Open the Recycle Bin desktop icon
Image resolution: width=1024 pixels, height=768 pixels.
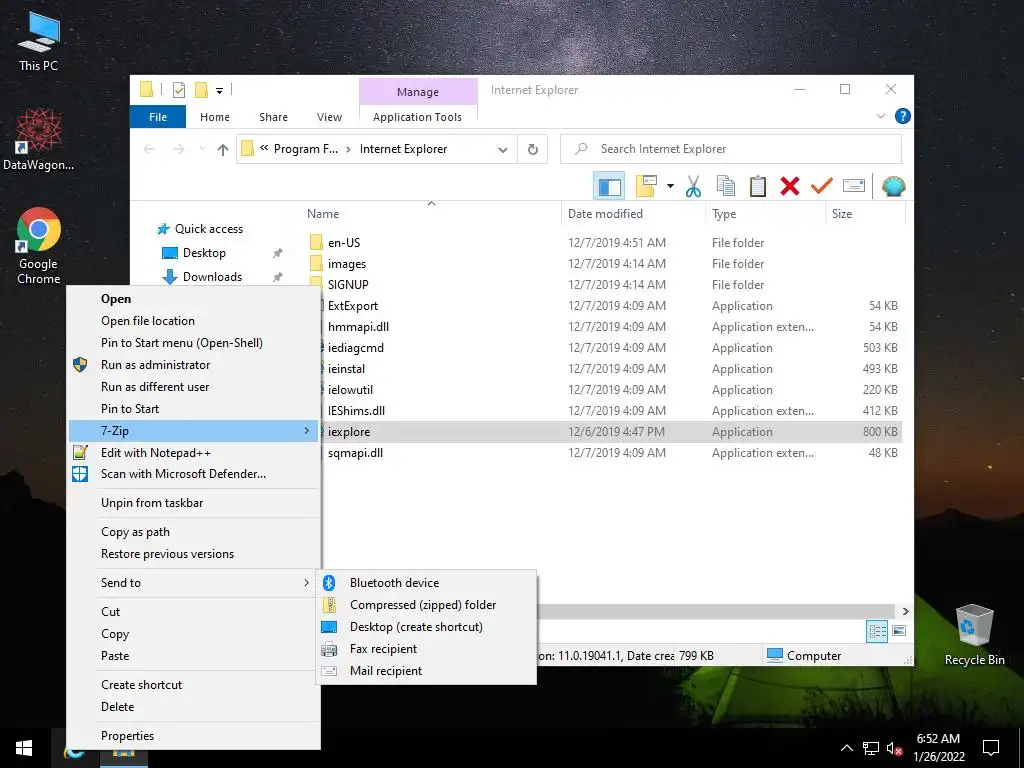974,635
